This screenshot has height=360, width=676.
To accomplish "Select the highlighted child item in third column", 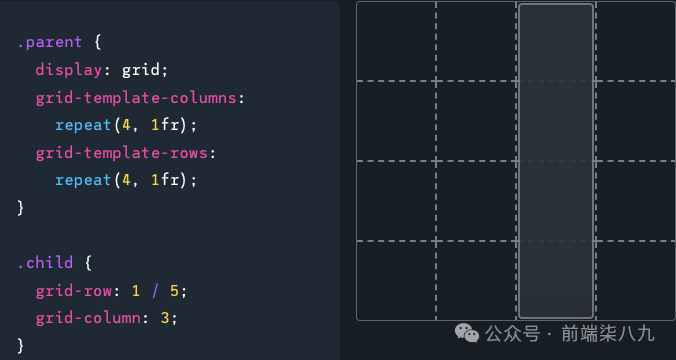I will pyautogui.click(x=556, y=161).
